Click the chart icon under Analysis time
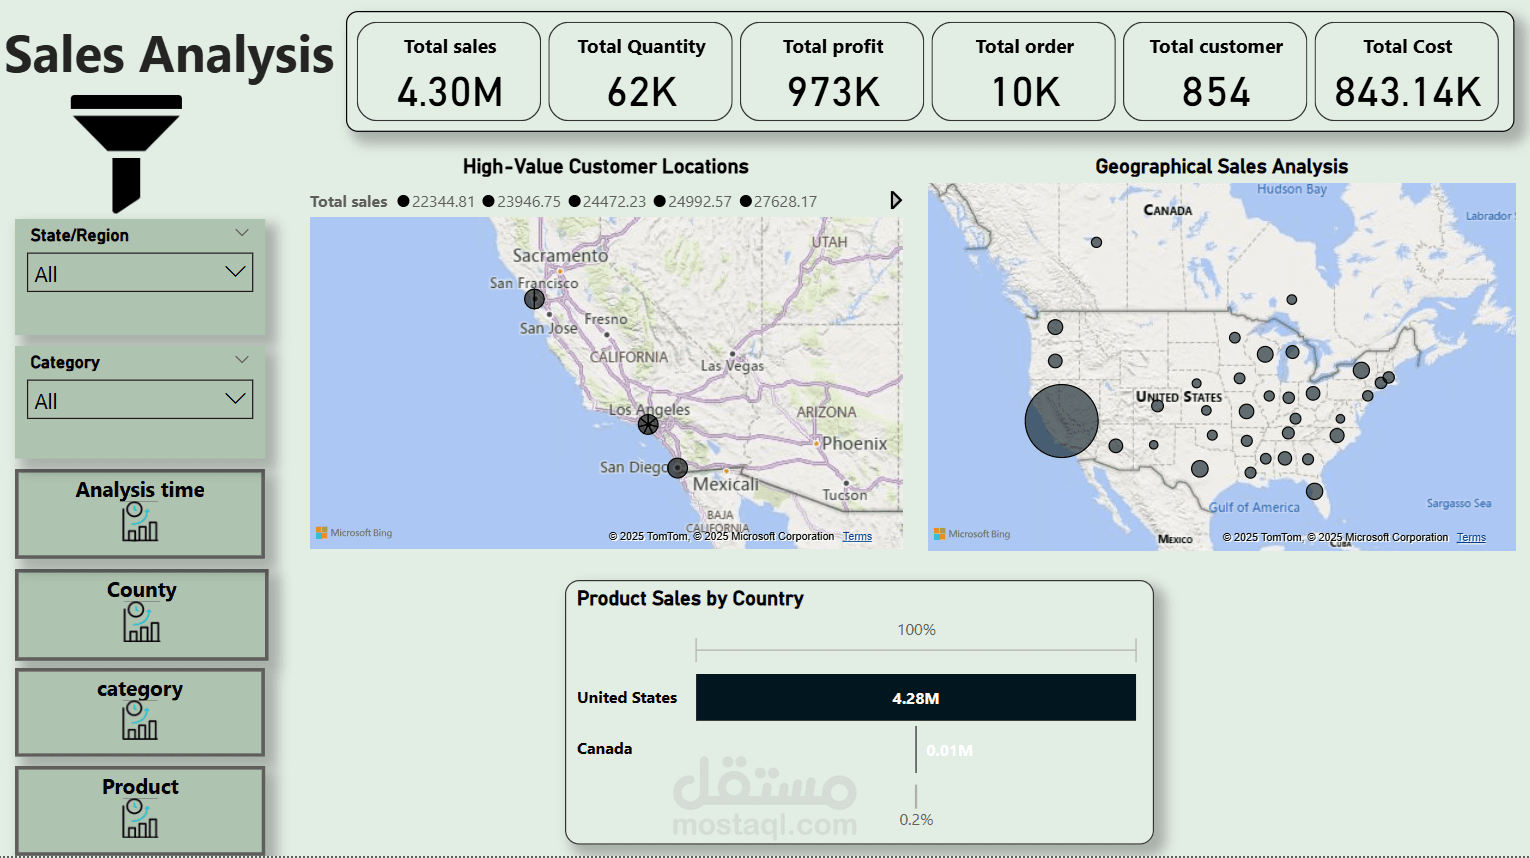1530x858 pixels. click(x=140, y=522)
